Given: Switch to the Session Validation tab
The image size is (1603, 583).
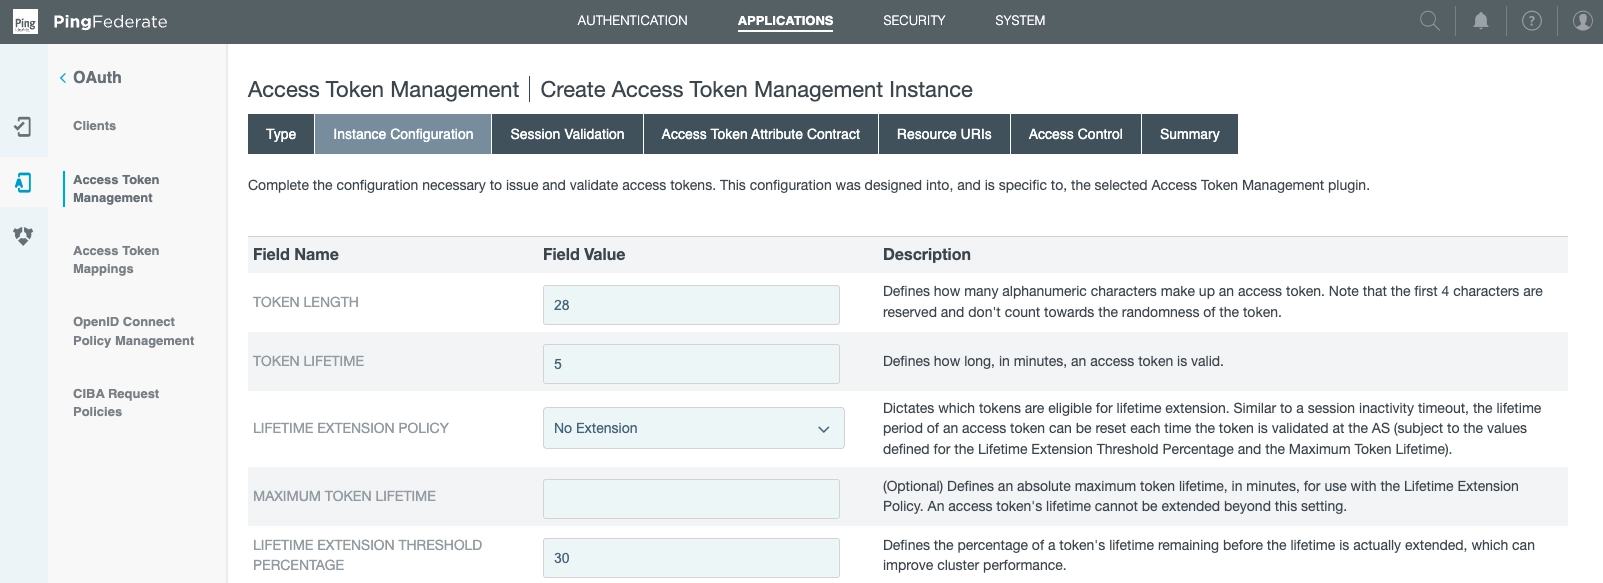Looking at the screenshot, I should coord(567,134).
